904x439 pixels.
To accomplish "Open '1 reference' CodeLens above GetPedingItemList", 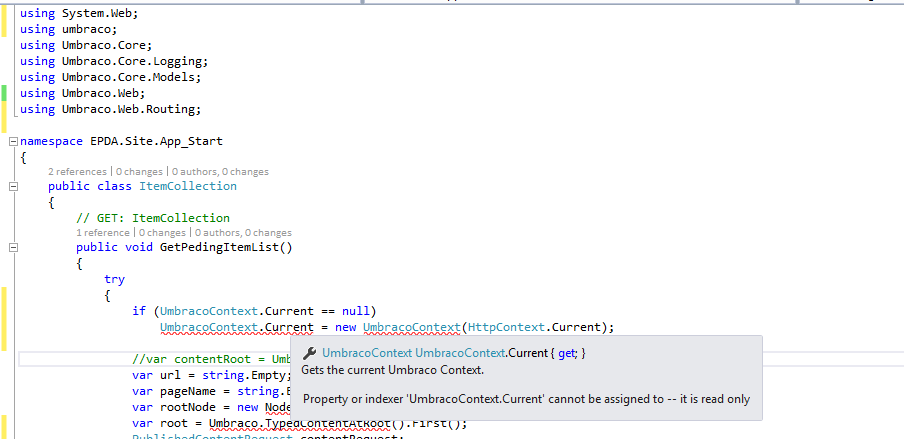I will click(103, 233).
